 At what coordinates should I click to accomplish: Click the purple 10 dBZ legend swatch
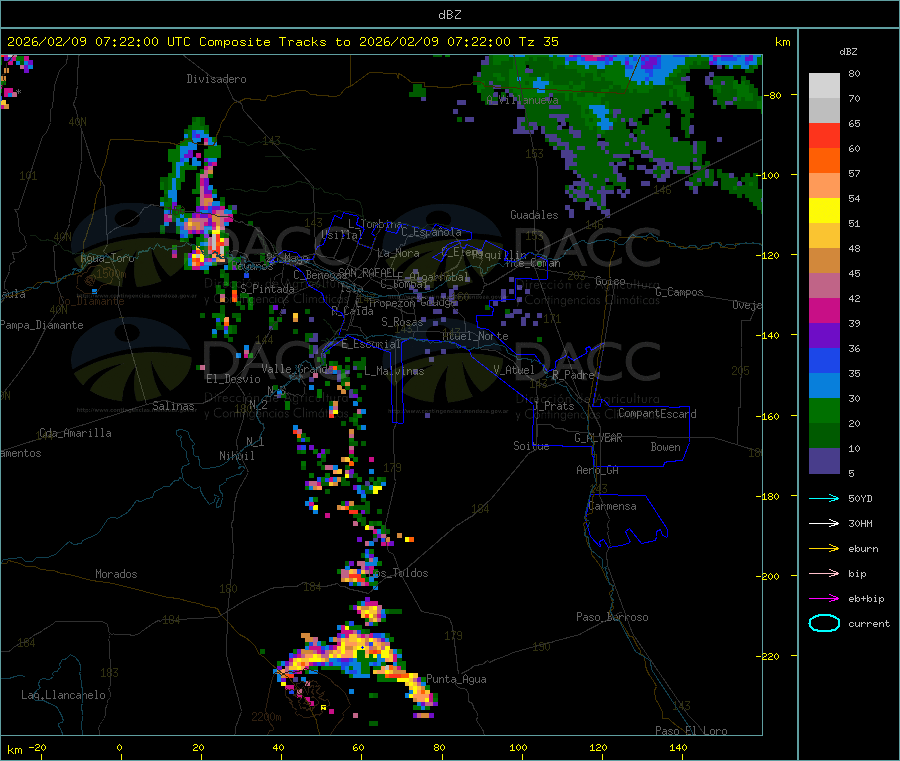[x=824, y=461]
